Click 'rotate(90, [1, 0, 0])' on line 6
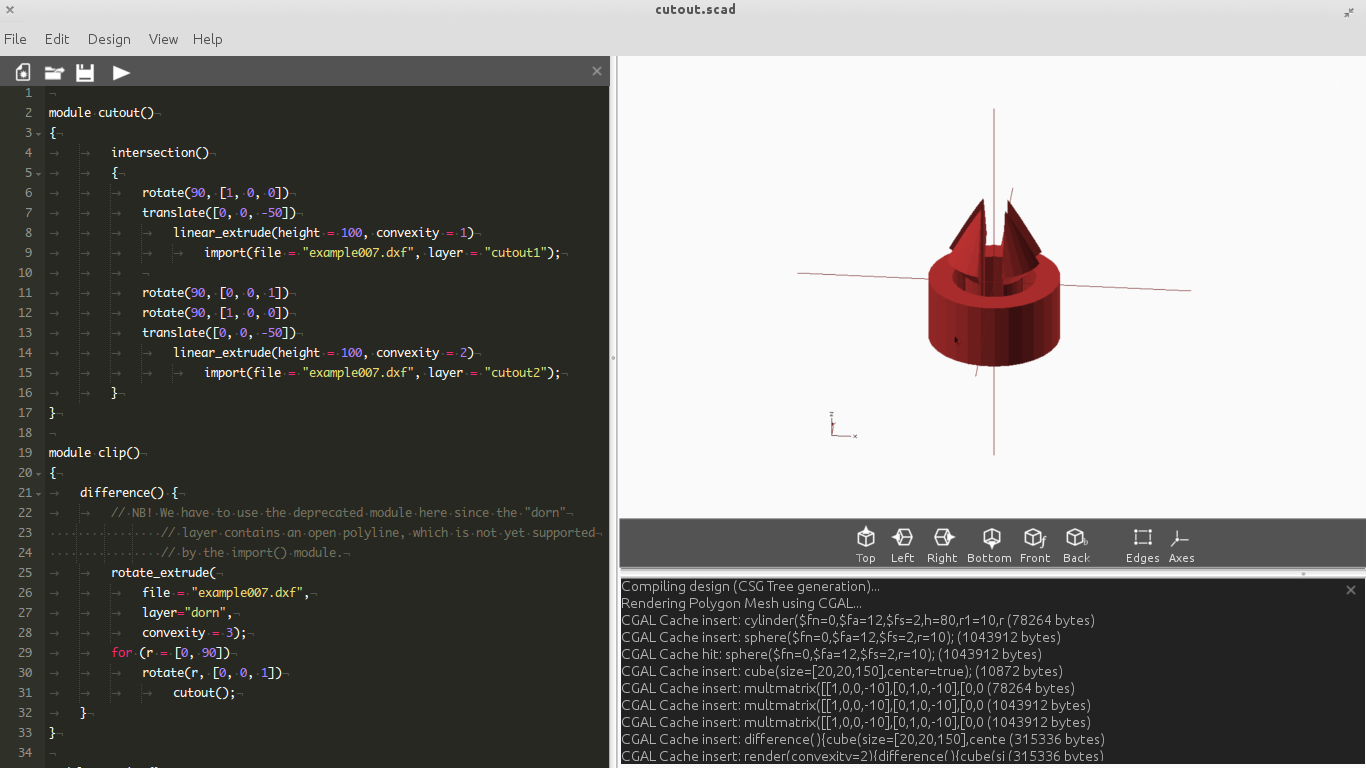The width and height of the screenshot is (1366, 768). coord(215,193)
